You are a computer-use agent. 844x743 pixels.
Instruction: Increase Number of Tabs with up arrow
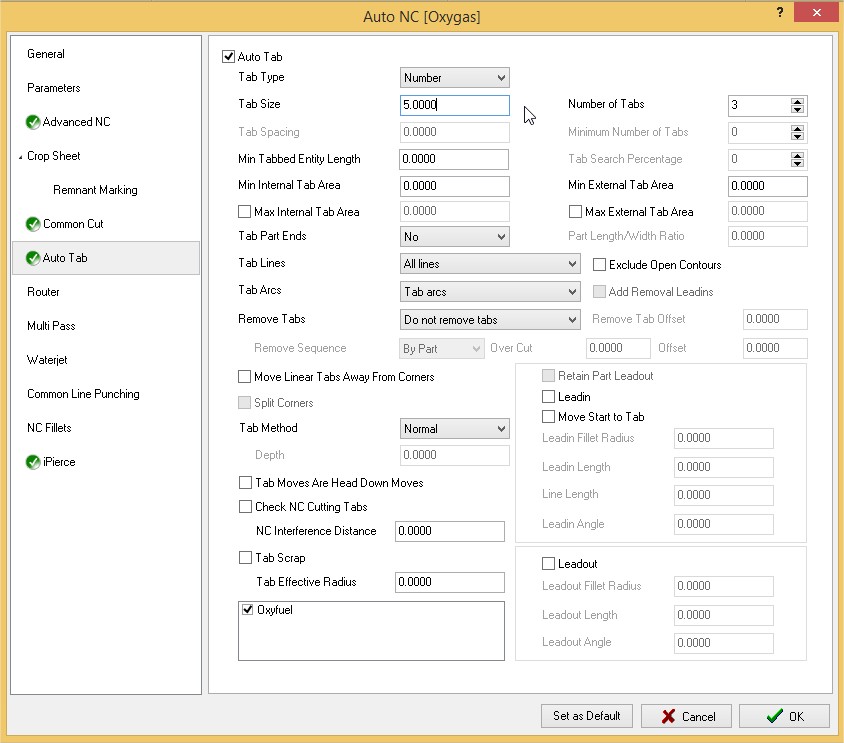point(797,101)
